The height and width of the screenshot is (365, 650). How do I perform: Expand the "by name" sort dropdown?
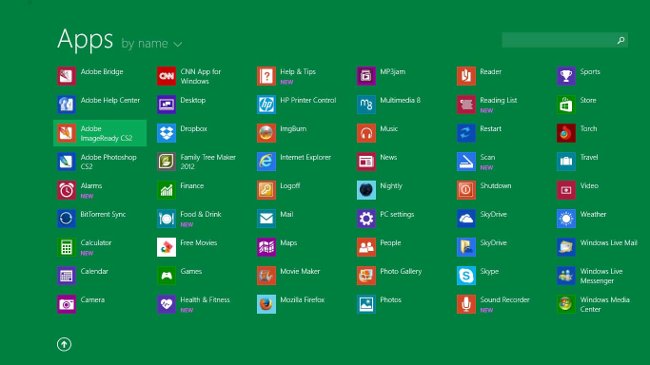[x=152, y=44]
